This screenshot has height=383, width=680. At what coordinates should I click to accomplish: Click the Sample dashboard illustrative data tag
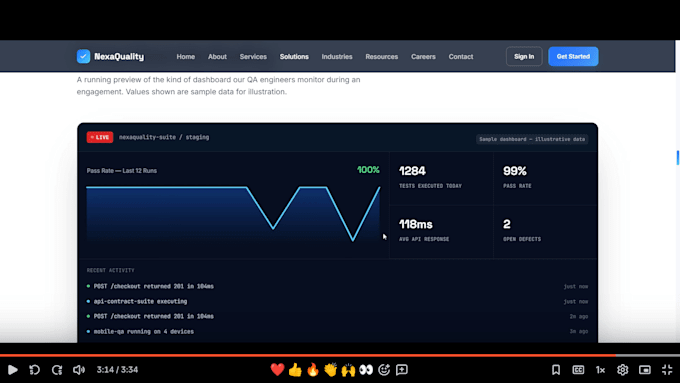pos(532,139)
